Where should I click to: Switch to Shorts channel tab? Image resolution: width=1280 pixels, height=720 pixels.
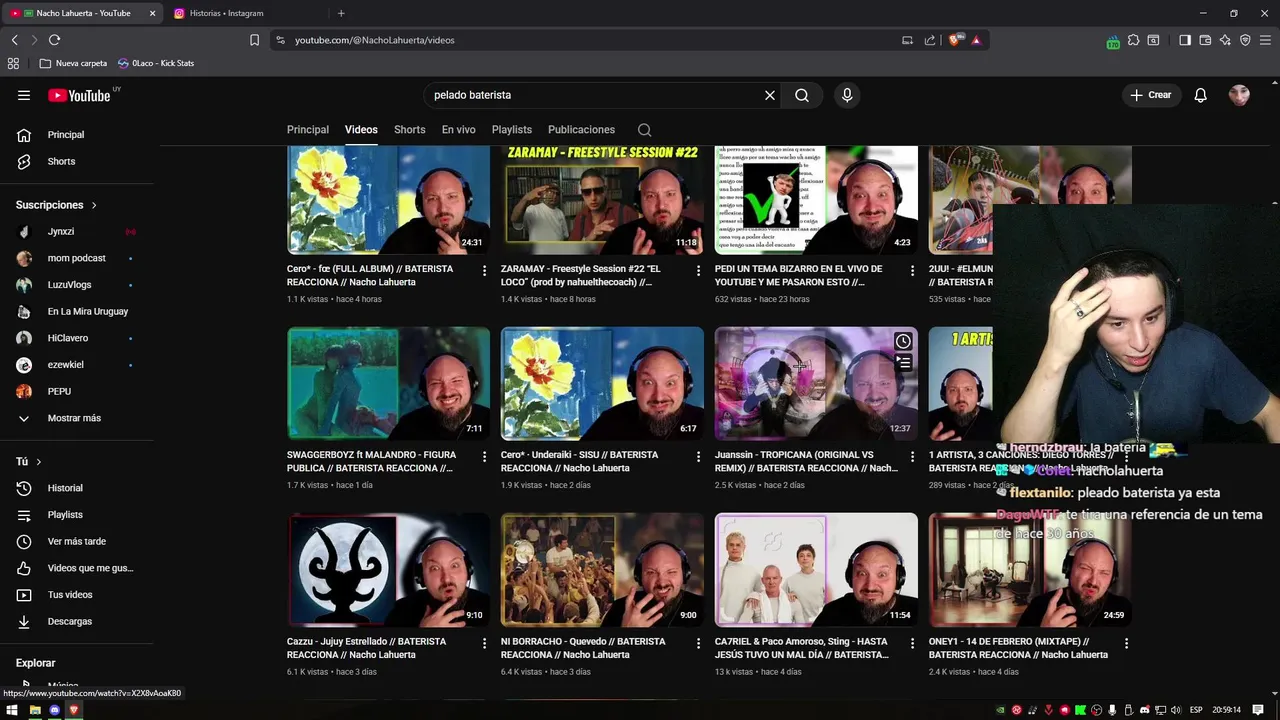point(409,130)
